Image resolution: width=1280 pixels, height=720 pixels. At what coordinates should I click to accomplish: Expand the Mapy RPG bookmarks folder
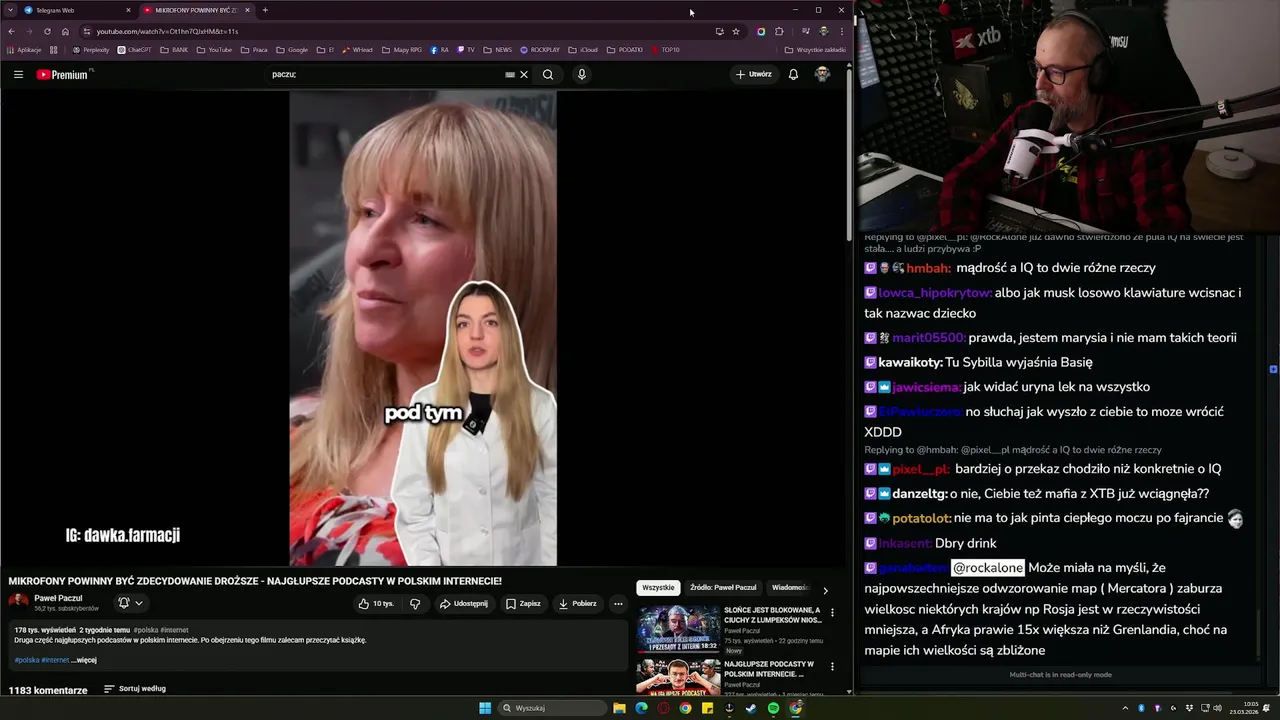point(401,50)
